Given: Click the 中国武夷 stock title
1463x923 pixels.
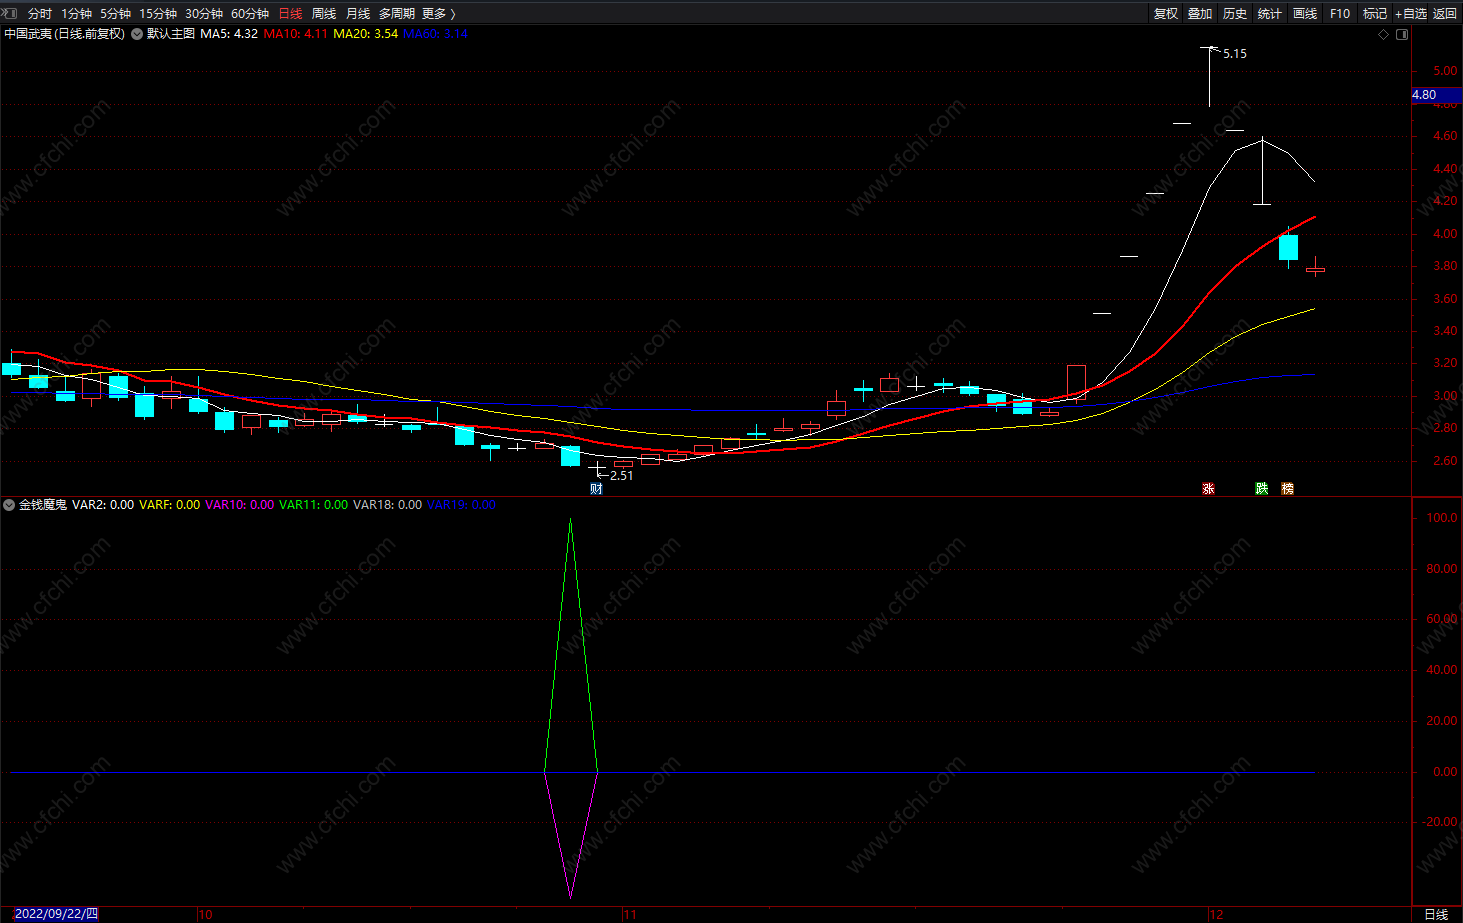Looking at the screenshot, I should click(27, 34).
